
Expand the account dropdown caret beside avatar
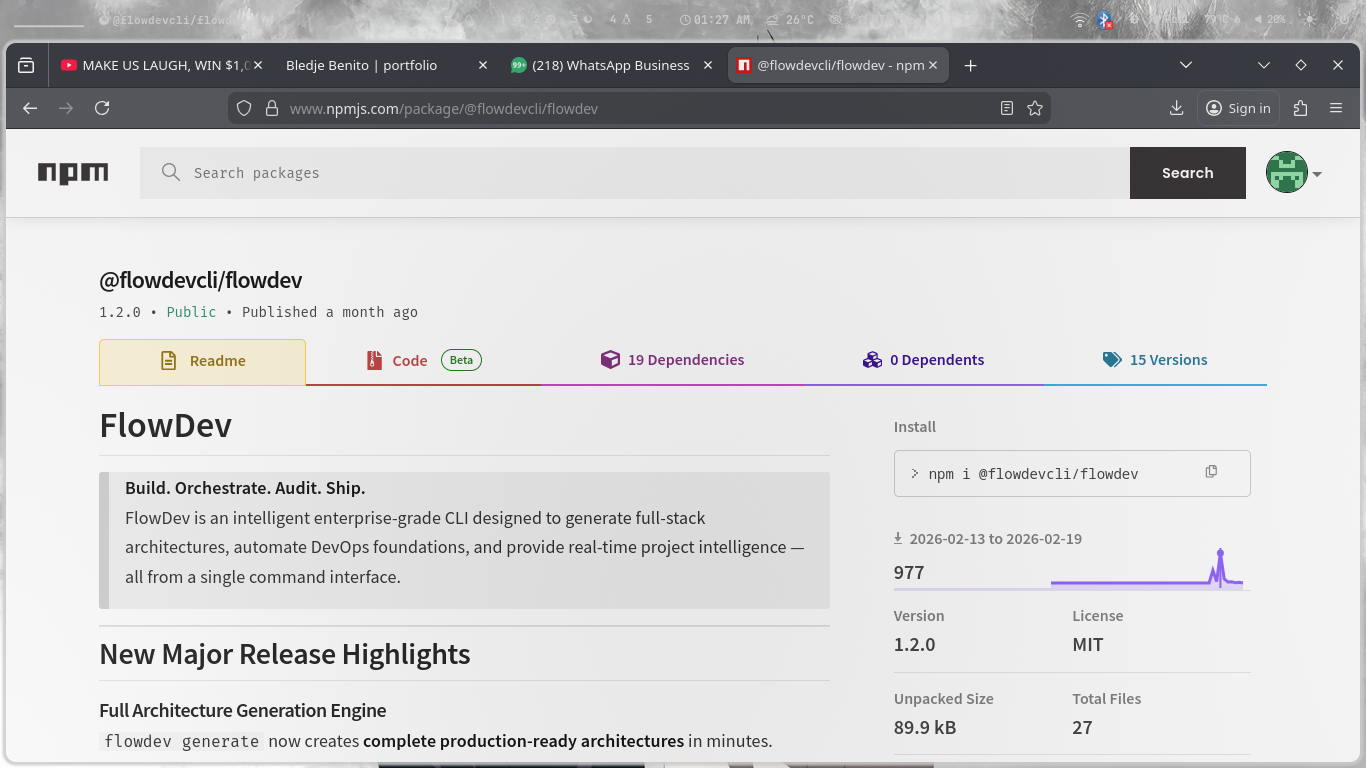[1317, 174]
